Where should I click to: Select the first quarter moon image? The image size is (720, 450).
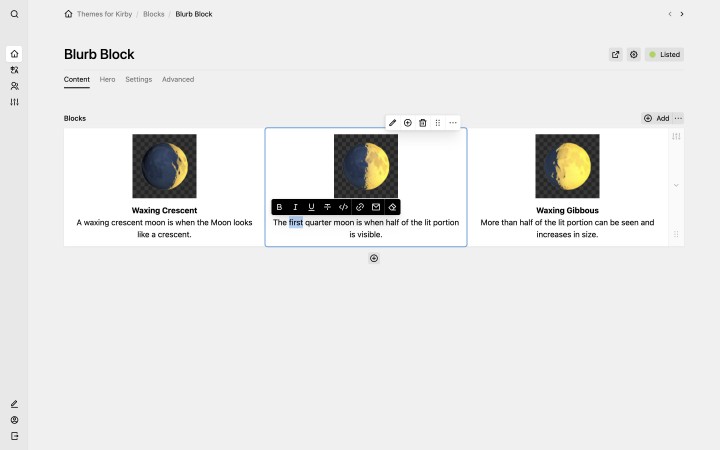pos(366,166)
